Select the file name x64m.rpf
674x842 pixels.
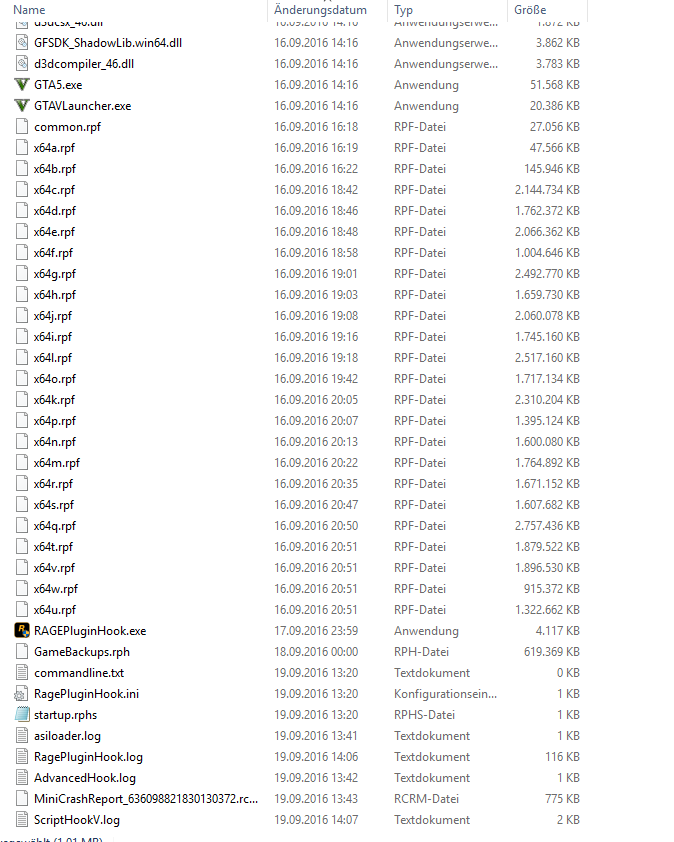pos(56,463)
